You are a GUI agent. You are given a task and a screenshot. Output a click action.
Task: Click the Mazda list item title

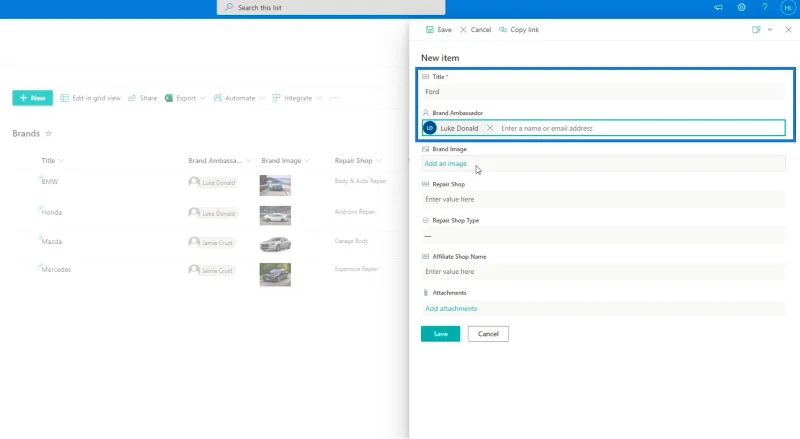pyautogui.click(x=52, y=241)
